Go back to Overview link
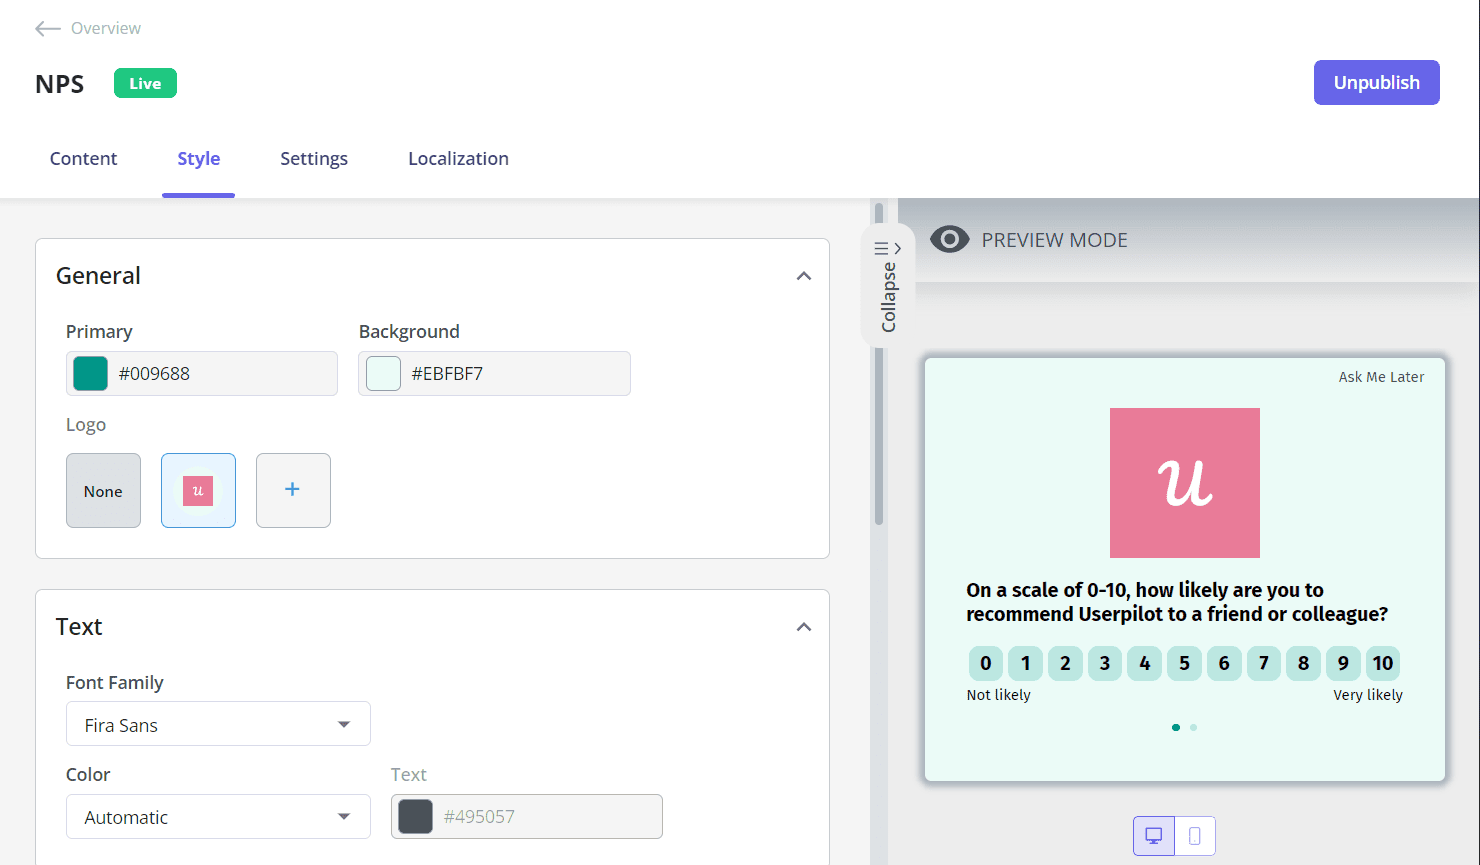The height and width of the screenshot is (865, 1480). coord(106,28)
